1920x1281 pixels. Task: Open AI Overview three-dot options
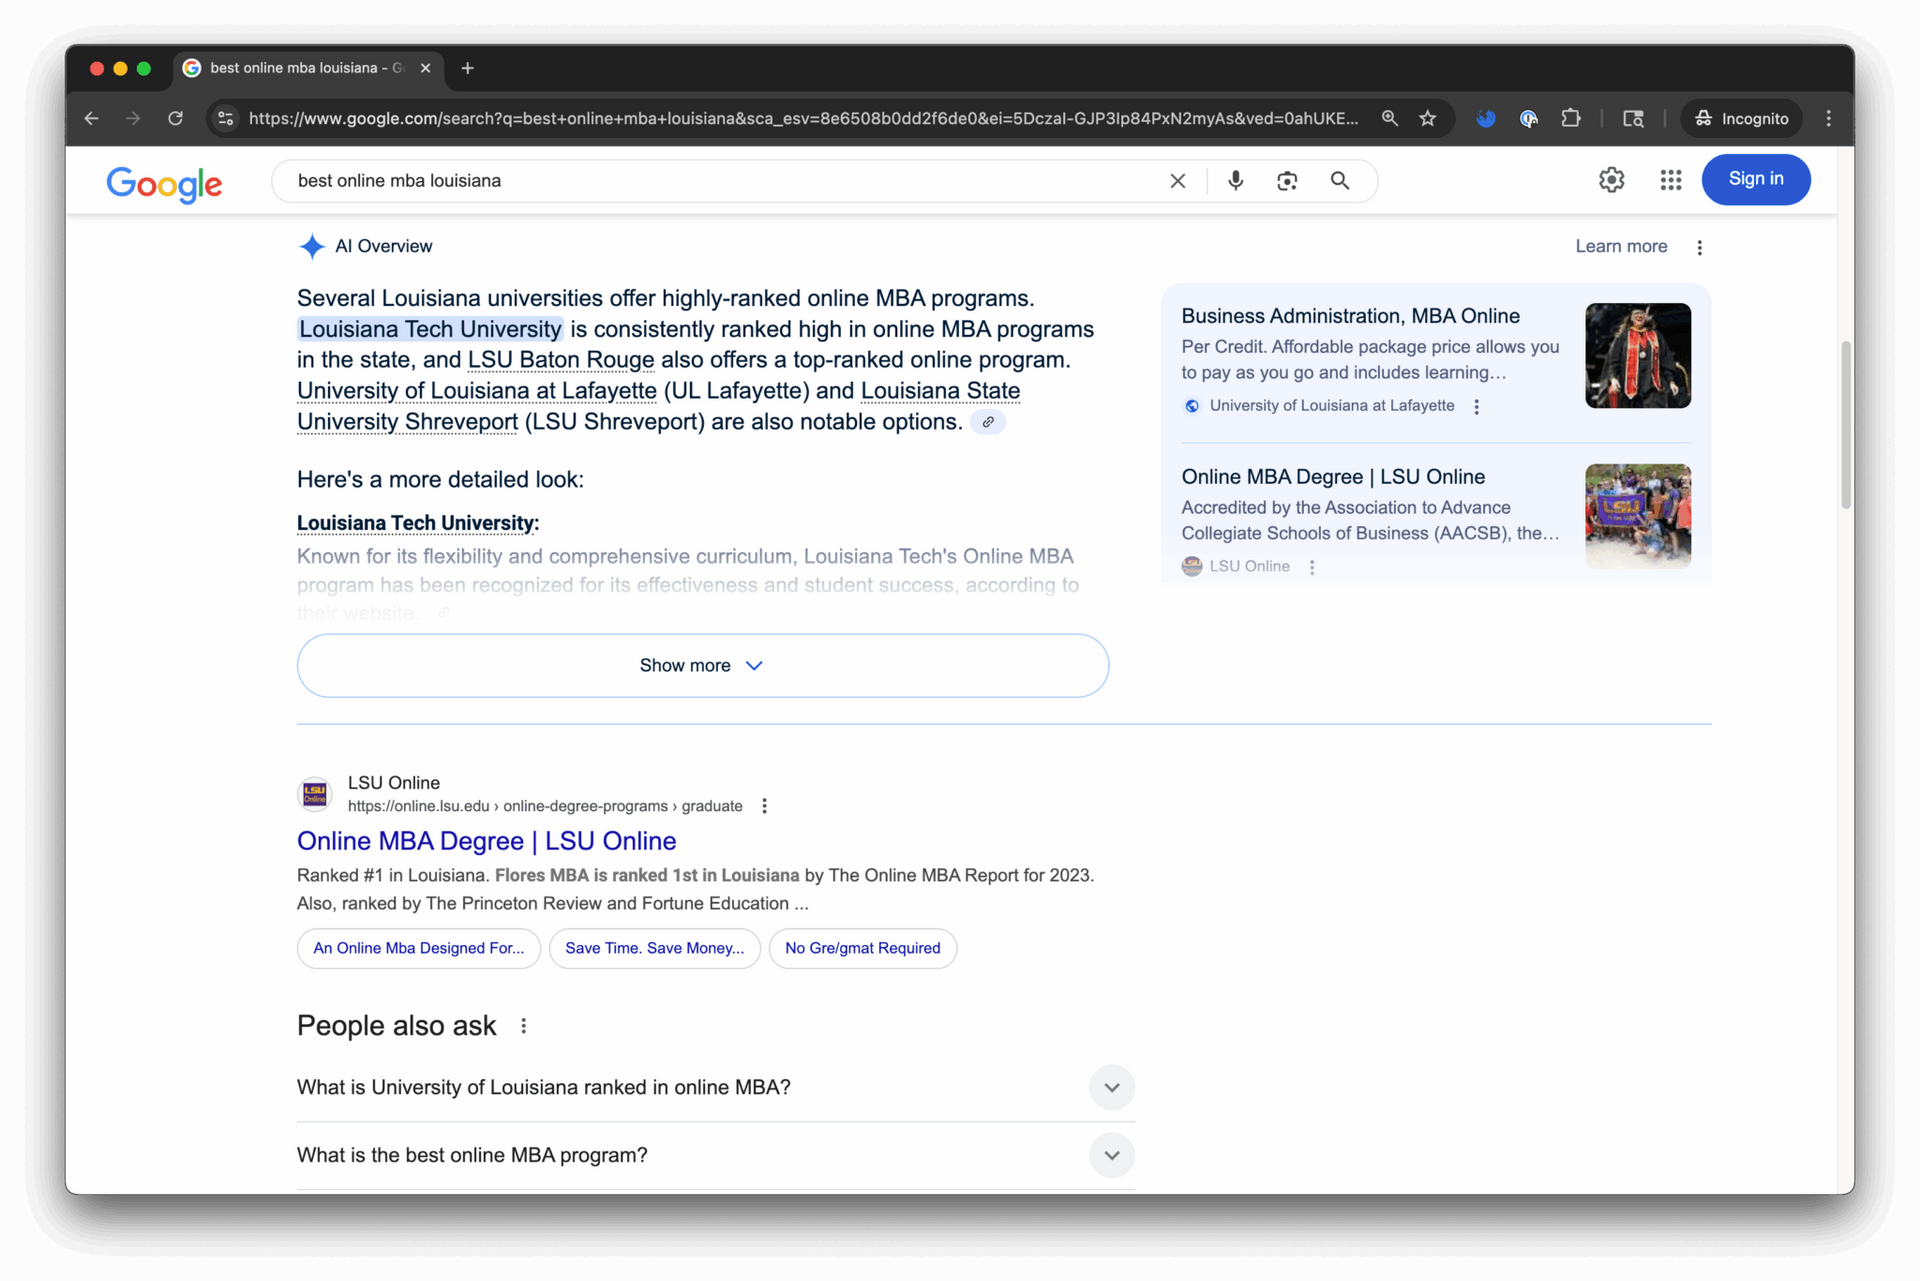(1699, 247)
